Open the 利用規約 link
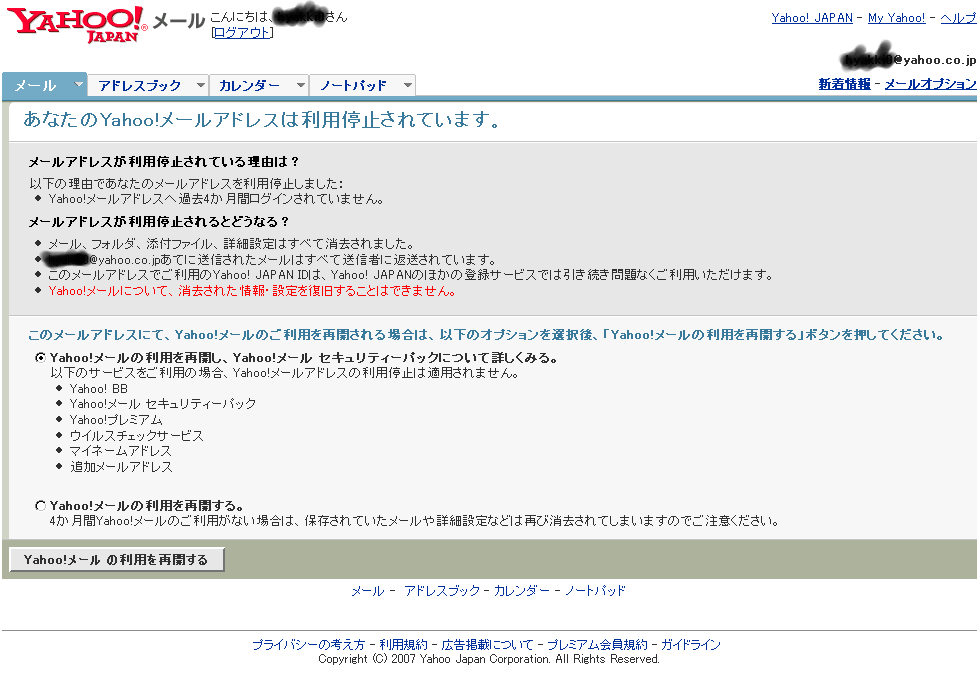Image resolution: width=980 pixels, height=673 pixels. coord(403,644)
